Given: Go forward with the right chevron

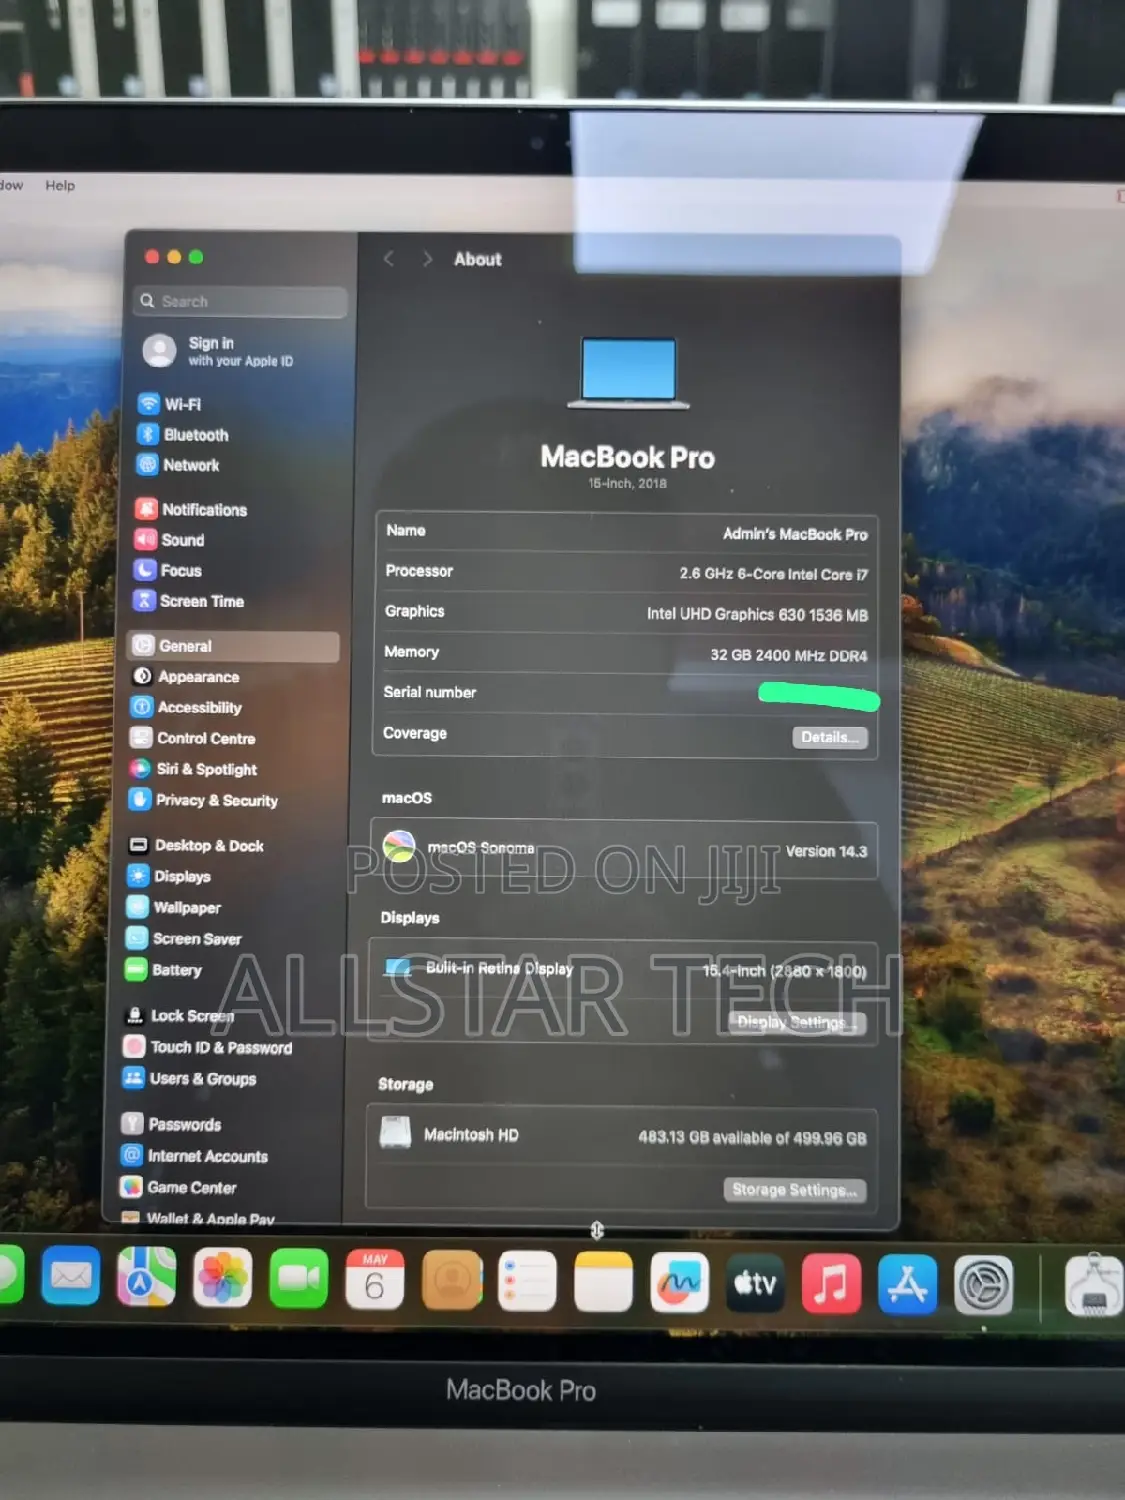Looking at the screenshot, I should pos(427,259).
